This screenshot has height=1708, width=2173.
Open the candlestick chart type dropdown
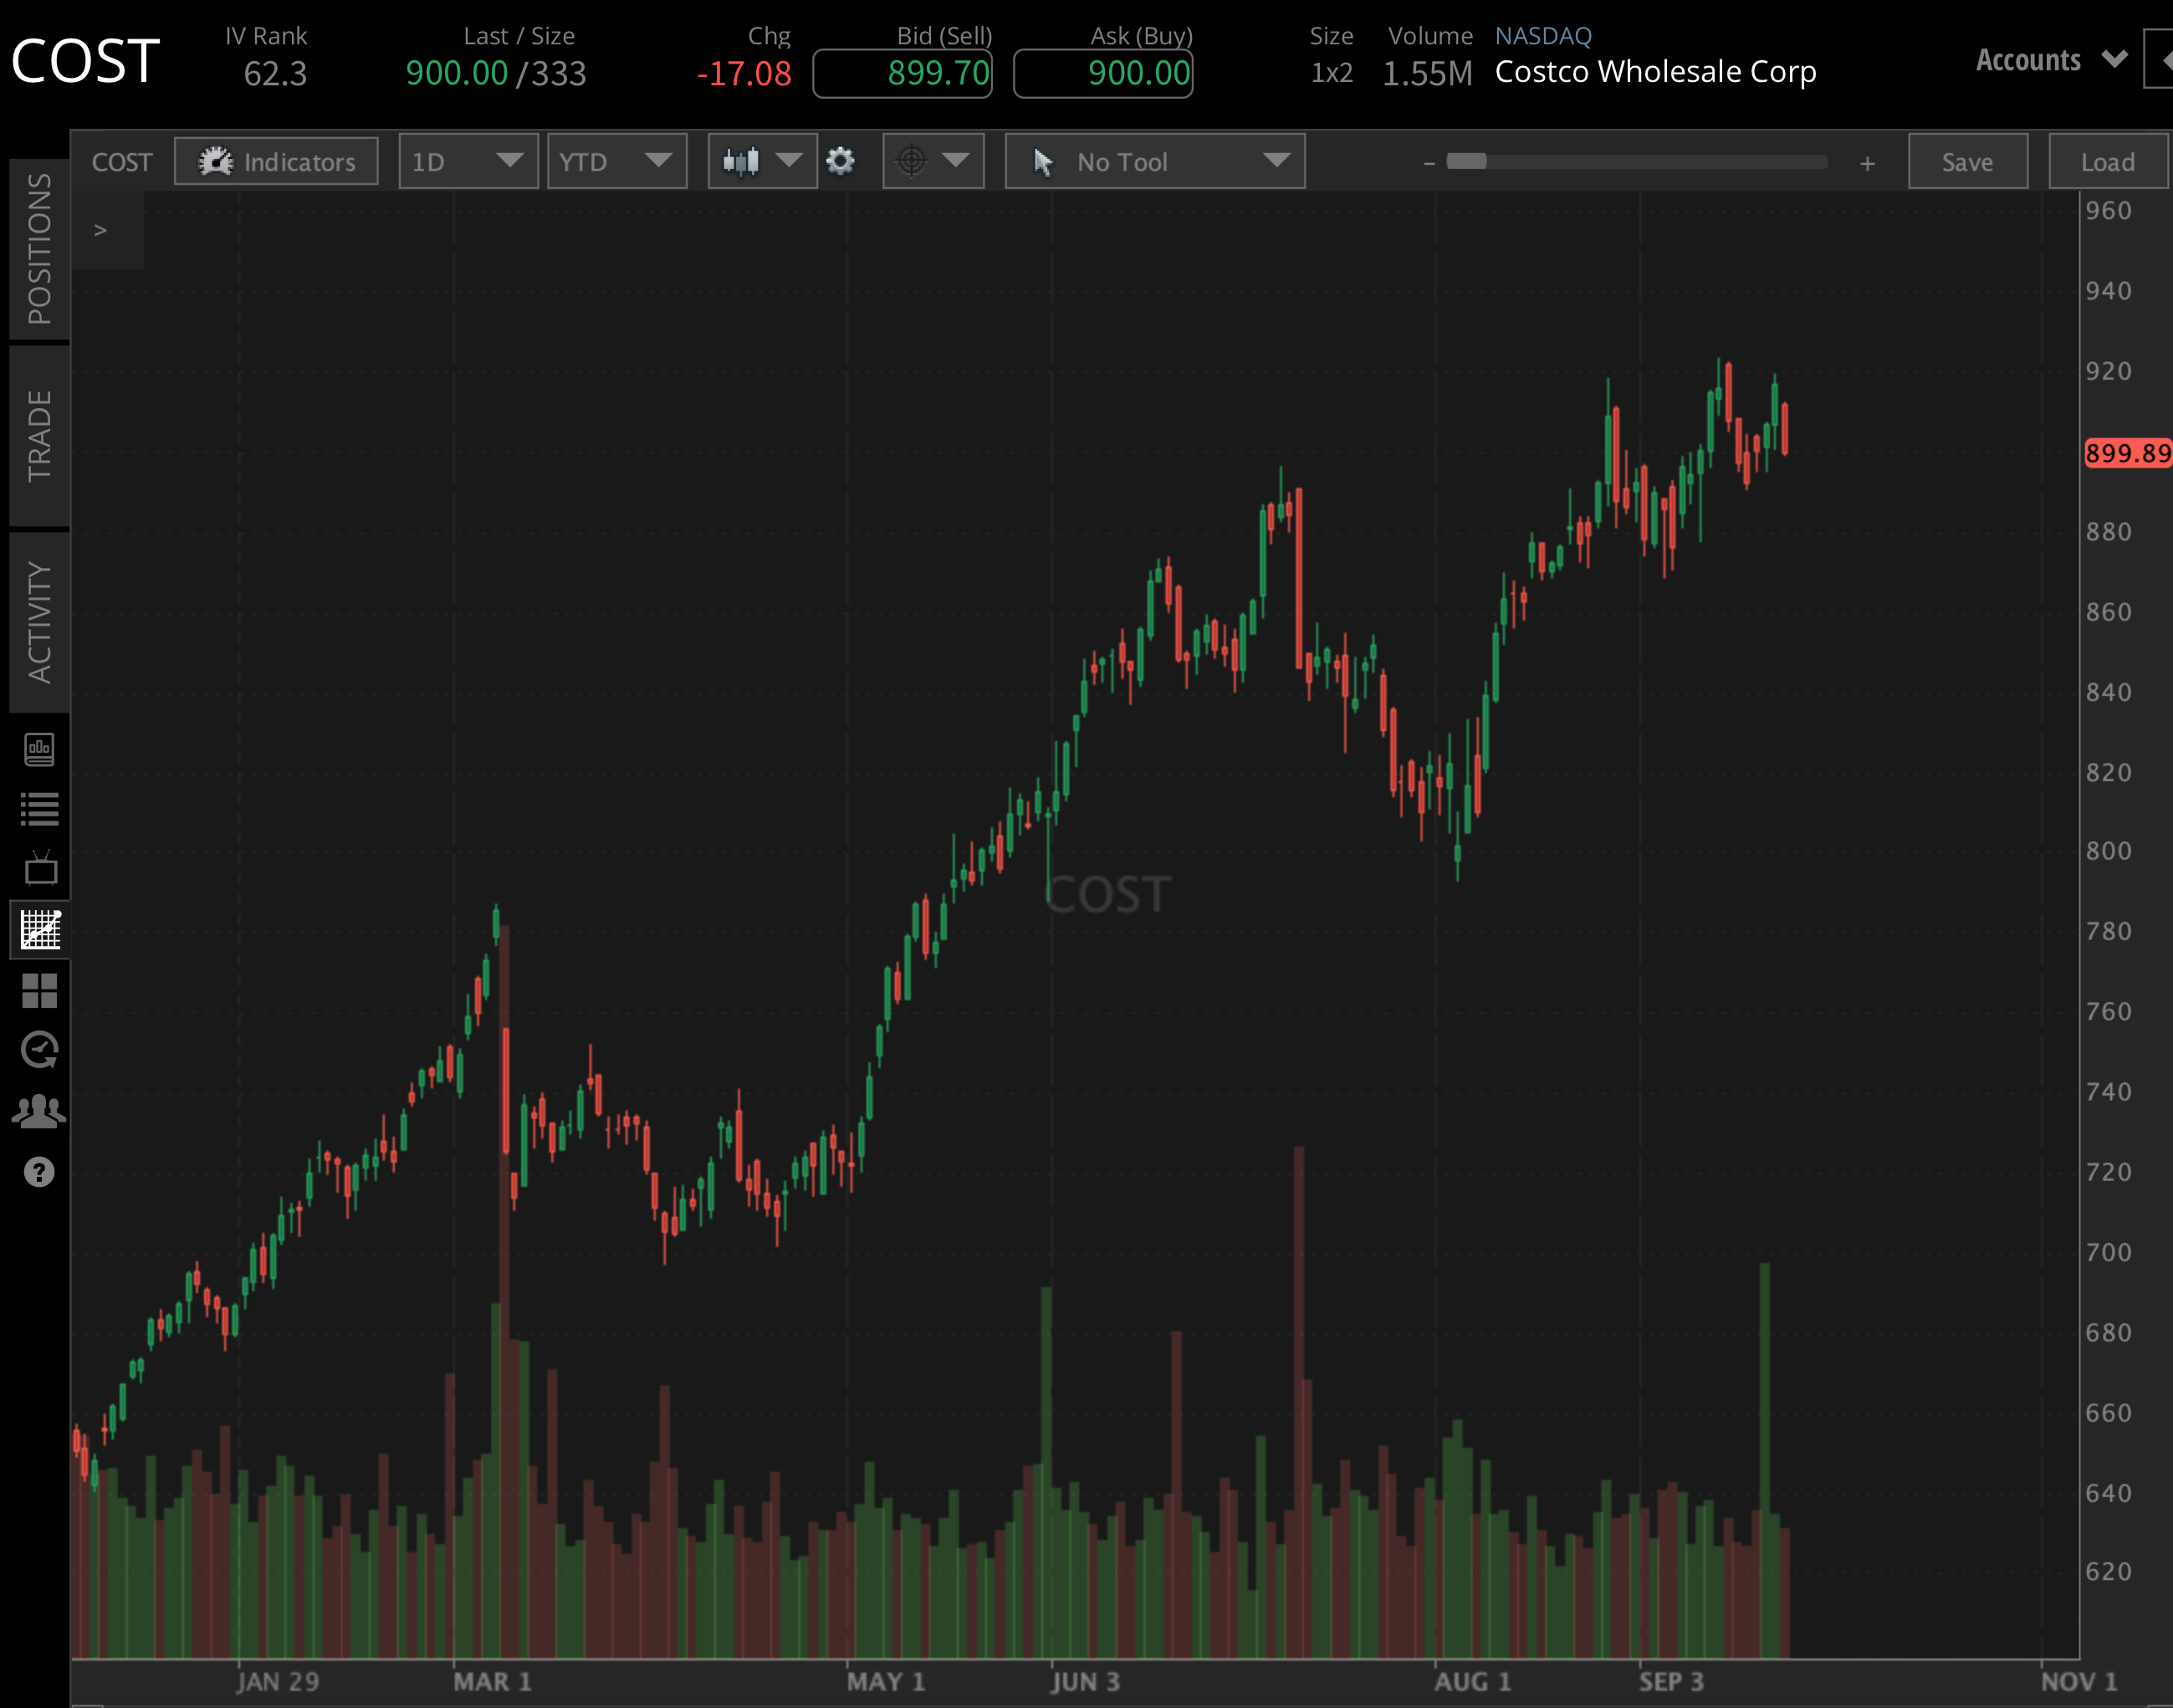click(x=760, y=160)
